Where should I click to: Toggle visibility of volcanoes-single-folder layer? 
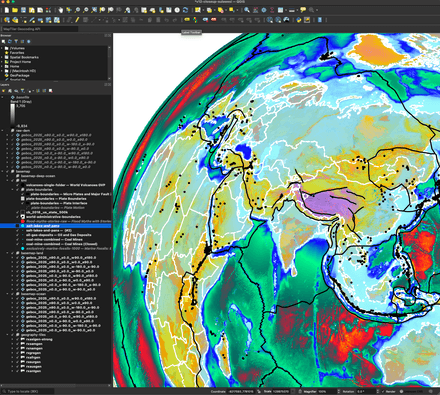click(18, 185)
